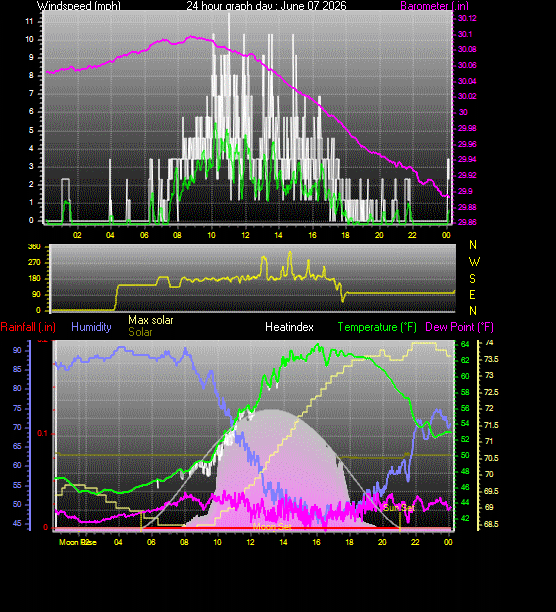Image resolution: width=556 pixels, height=612 pixels.
Task: Select the 90 humidity axis value
Action: point(17,350)
